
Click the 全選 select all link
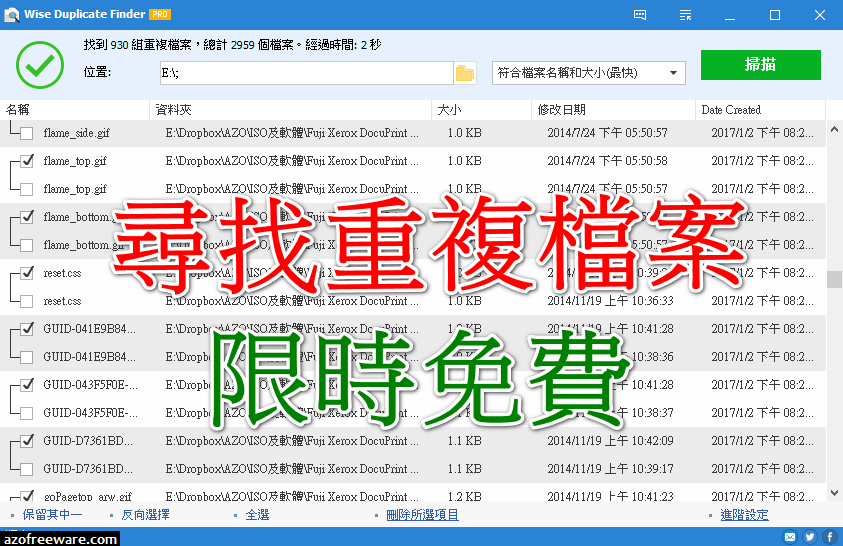tap(257, 515)
